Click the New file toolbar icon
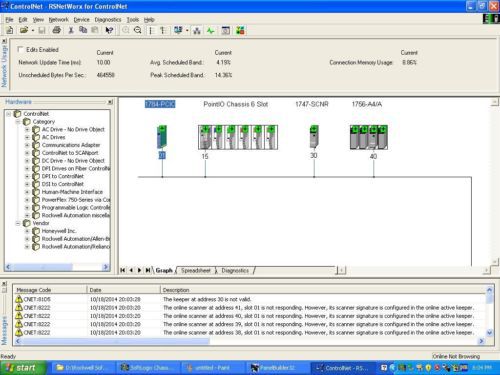Screen dimensions: 500x375 [x=10, y=31]
